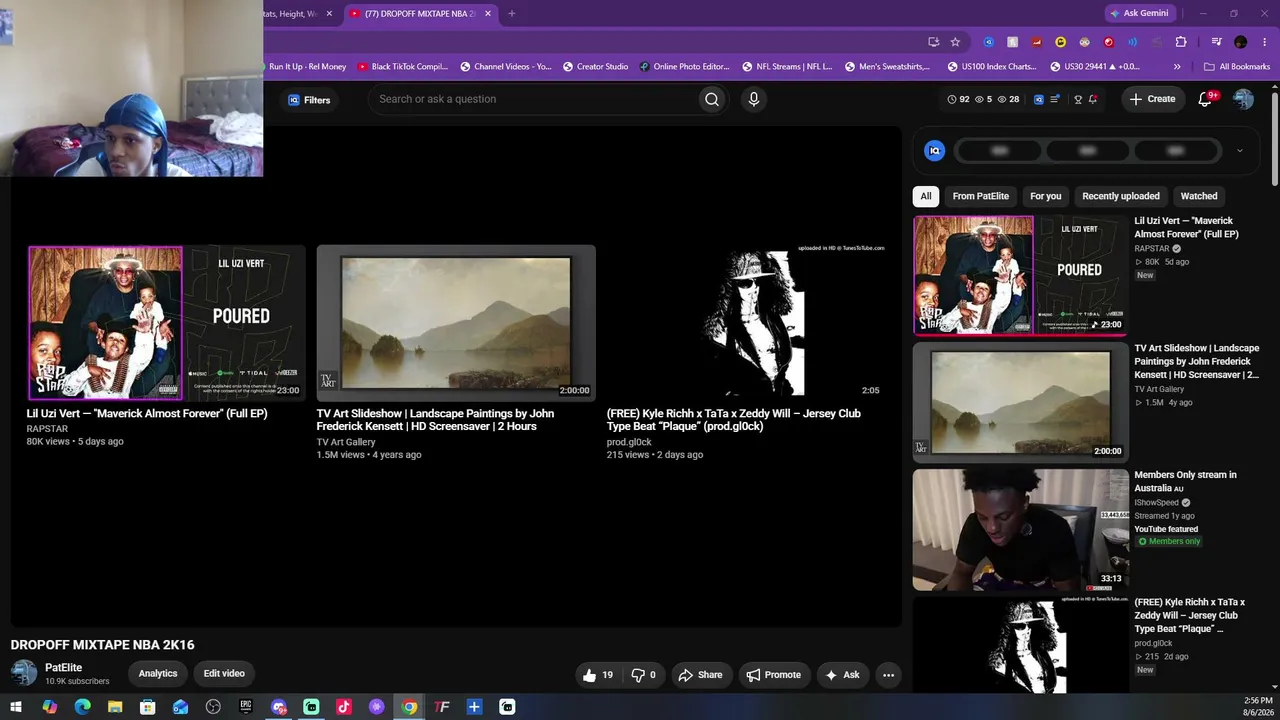Open Windows Start menu
The width and height of the screenshot is (1280, 720).
(x=17, y=707)
